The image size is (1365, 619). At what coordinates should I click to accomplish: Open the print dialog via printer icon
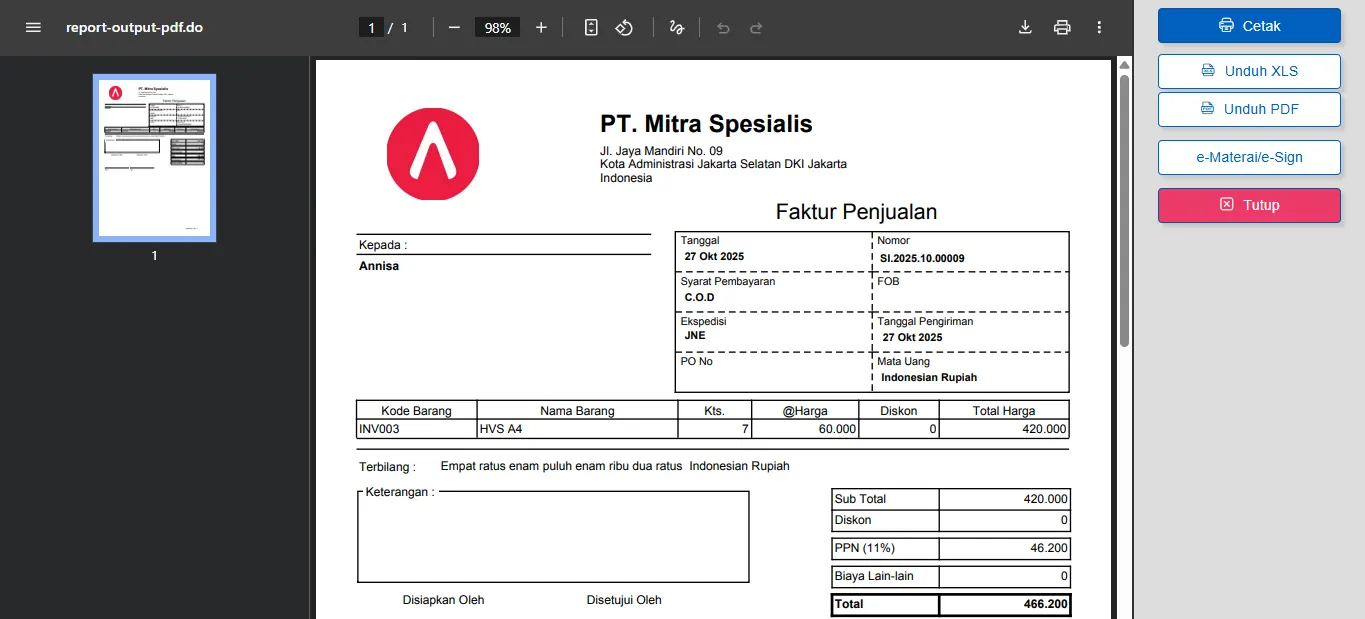[x=1061, y=27]
